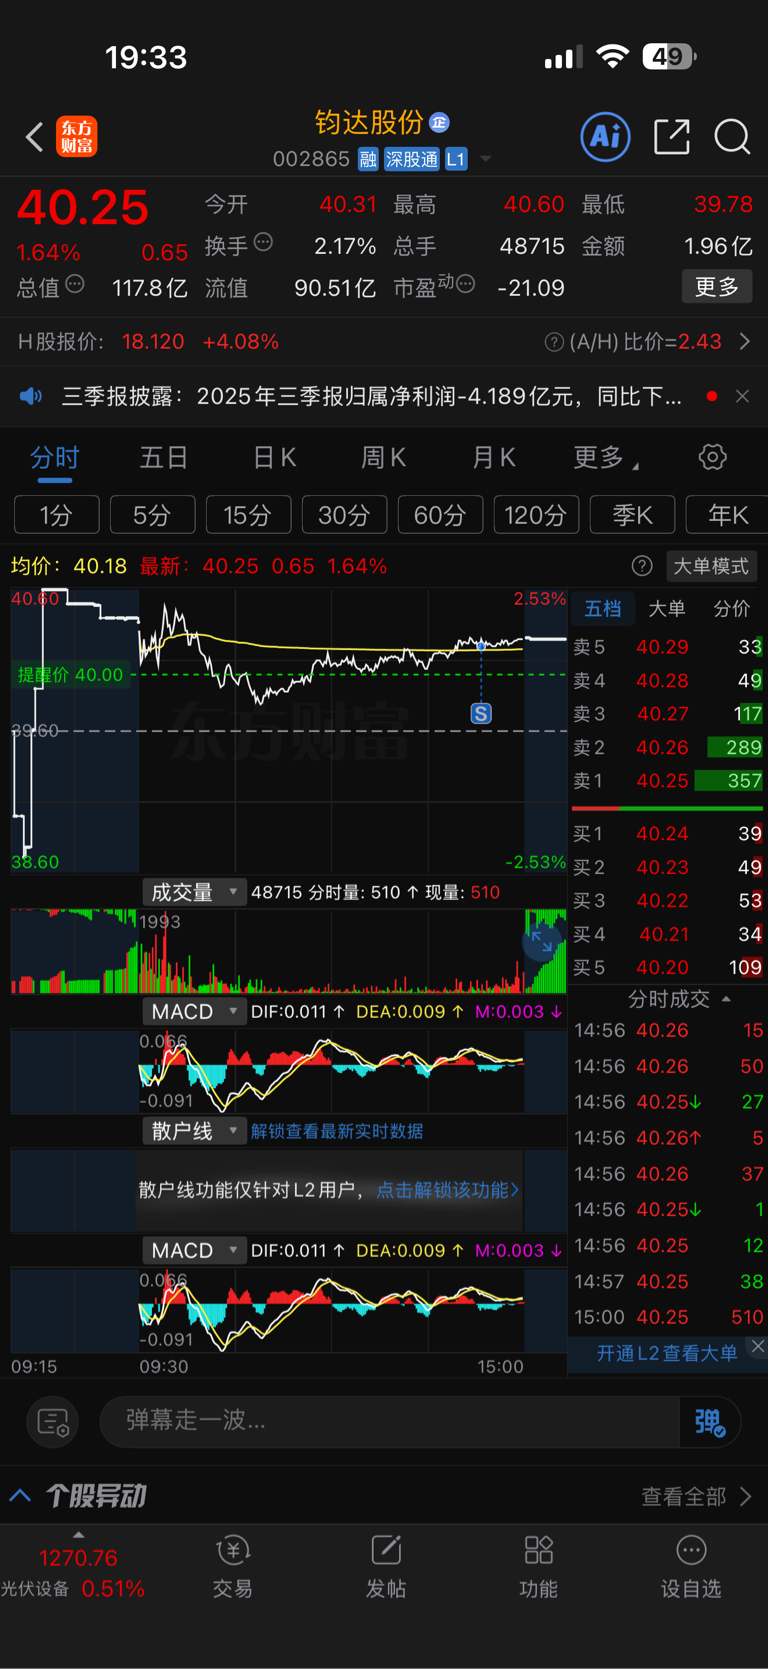The image size is (768, 1669).
Task: Open 交易 trade icon
Action: pos(232,1567)
